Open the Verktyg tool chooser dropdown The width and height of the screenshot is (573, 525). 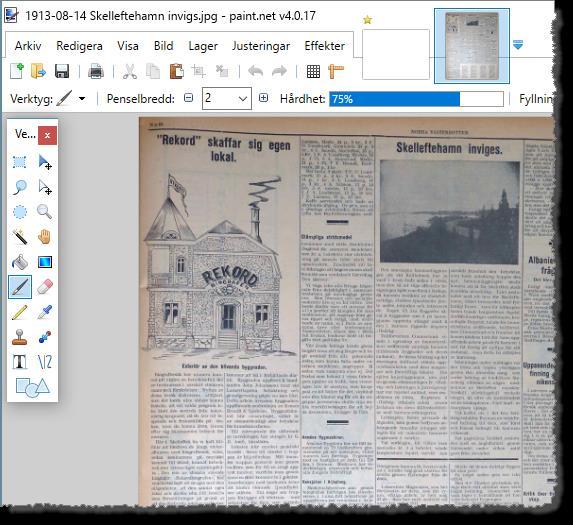click(x=82, y=99)
